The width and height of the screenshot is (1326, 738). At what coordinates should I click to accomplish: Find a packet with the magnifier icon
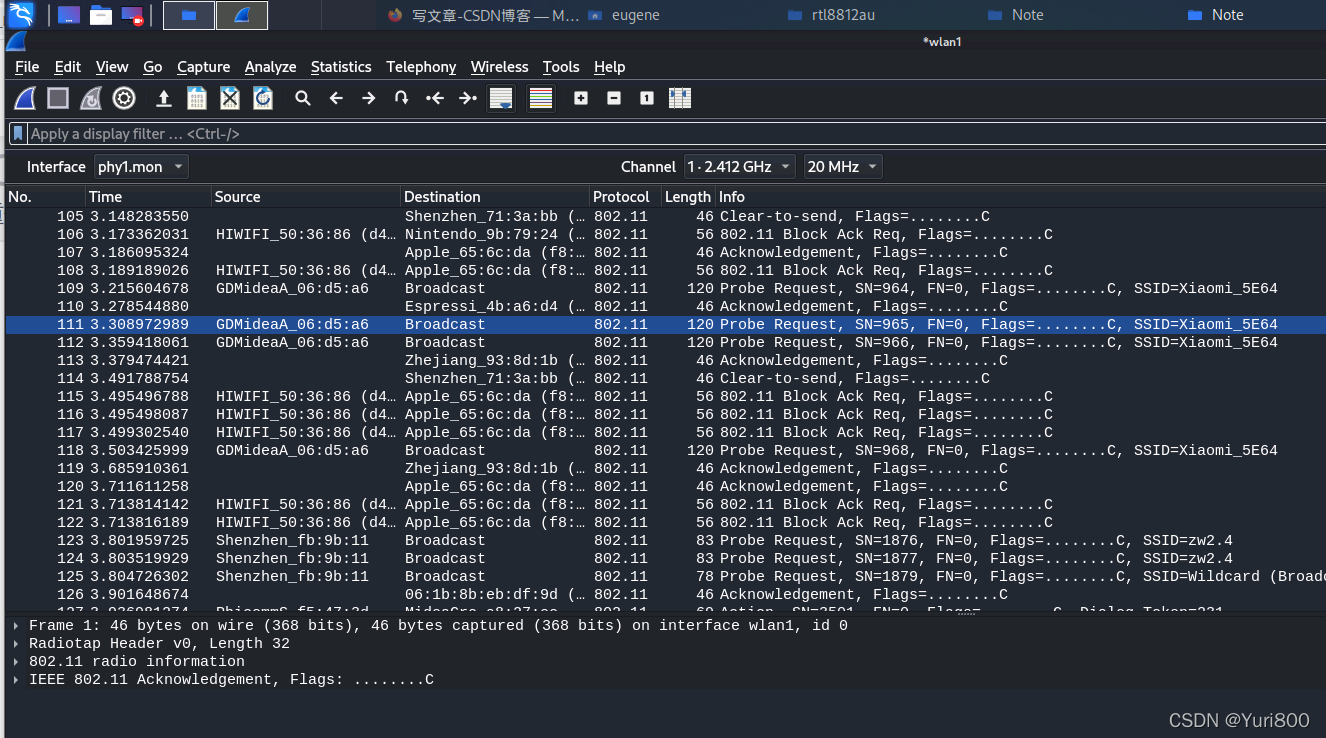click(x=303, y=98)
